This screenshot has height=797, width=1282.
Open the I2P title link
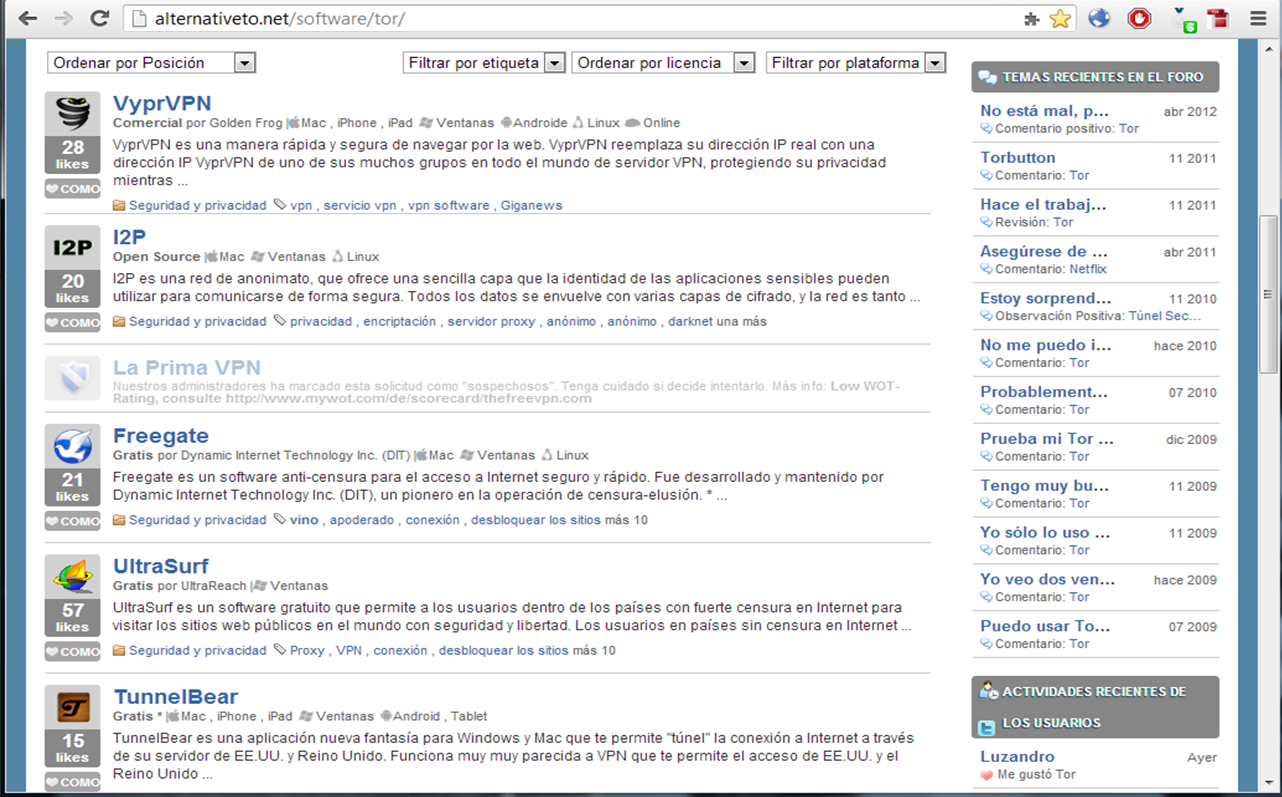(130, 237)
